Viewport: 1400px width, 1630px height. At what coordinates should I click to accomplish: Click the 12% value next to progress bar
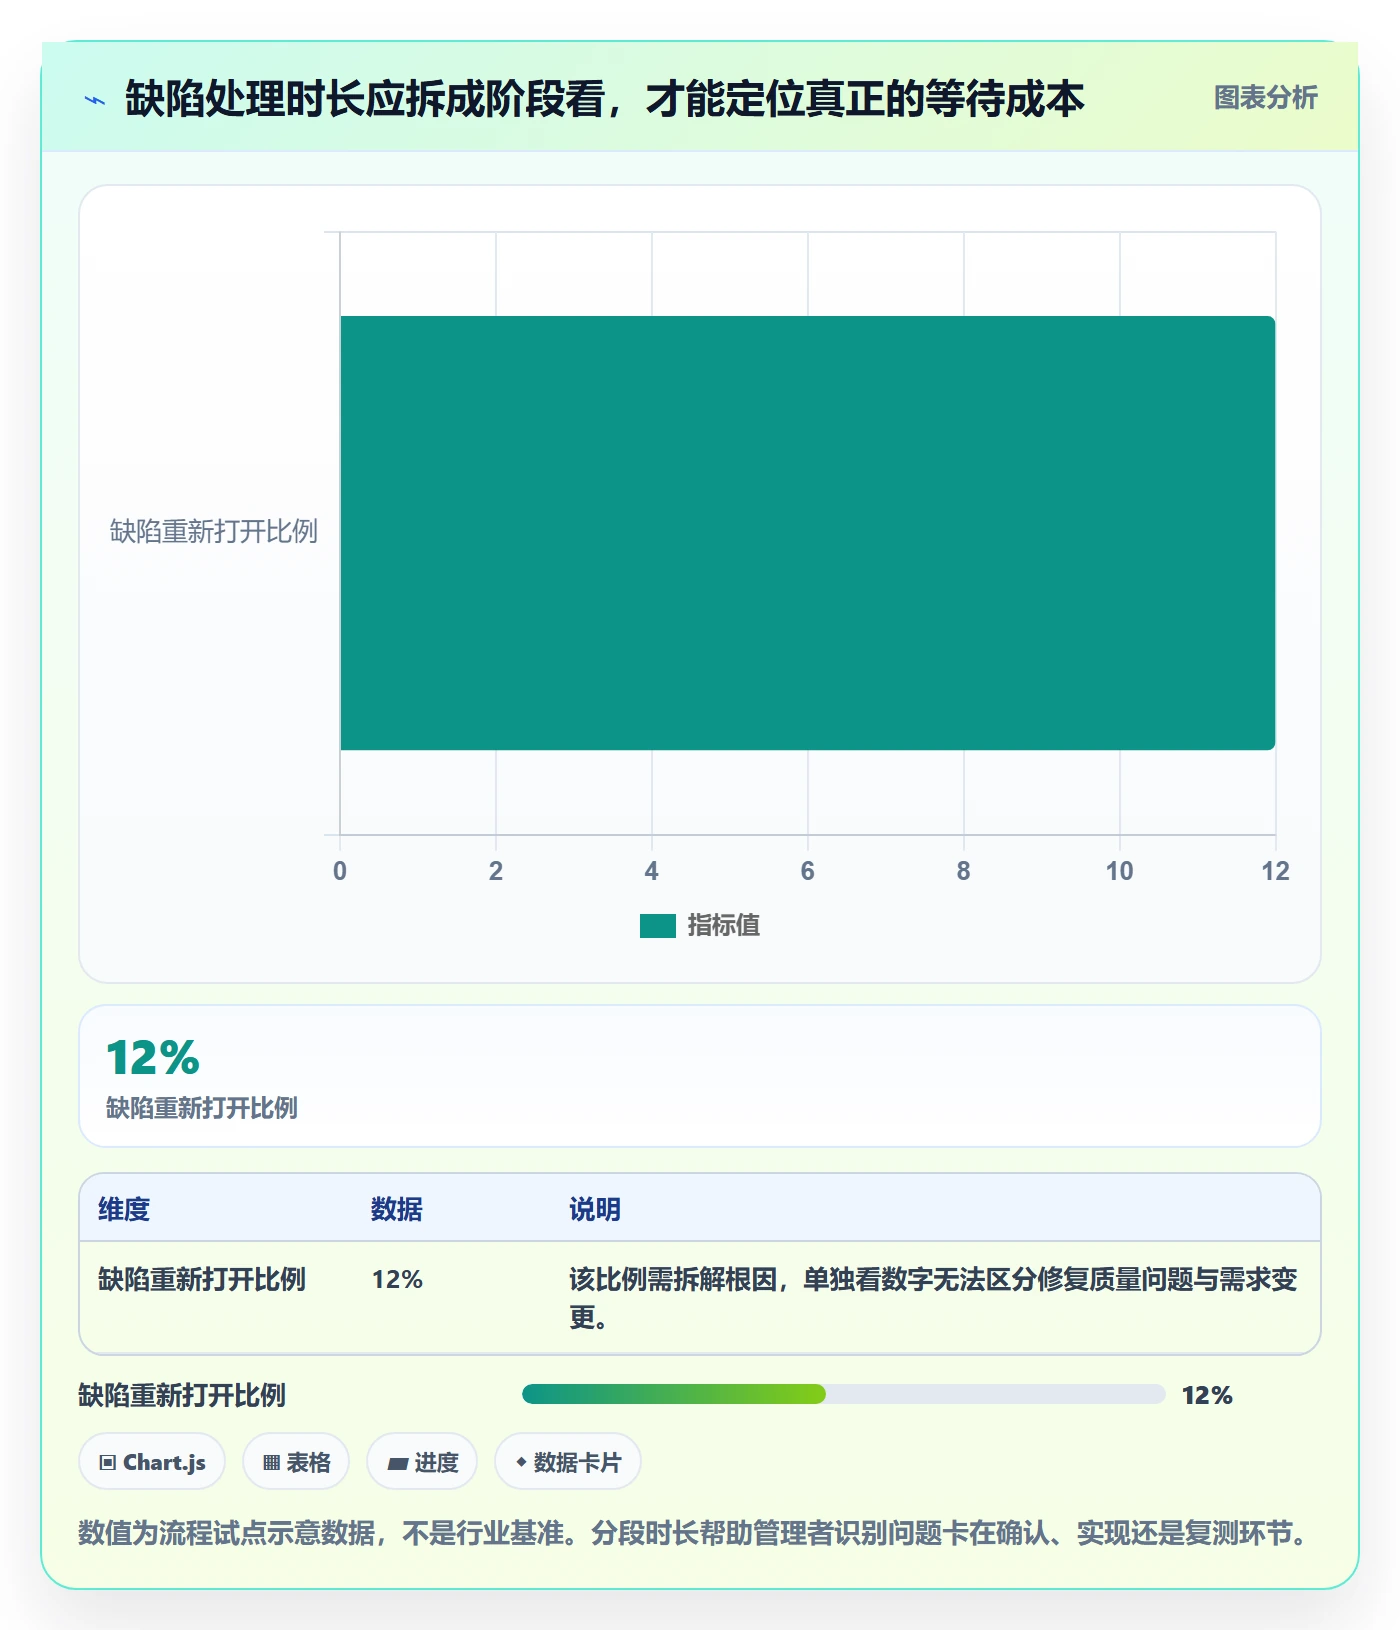click(1207, 1395)
